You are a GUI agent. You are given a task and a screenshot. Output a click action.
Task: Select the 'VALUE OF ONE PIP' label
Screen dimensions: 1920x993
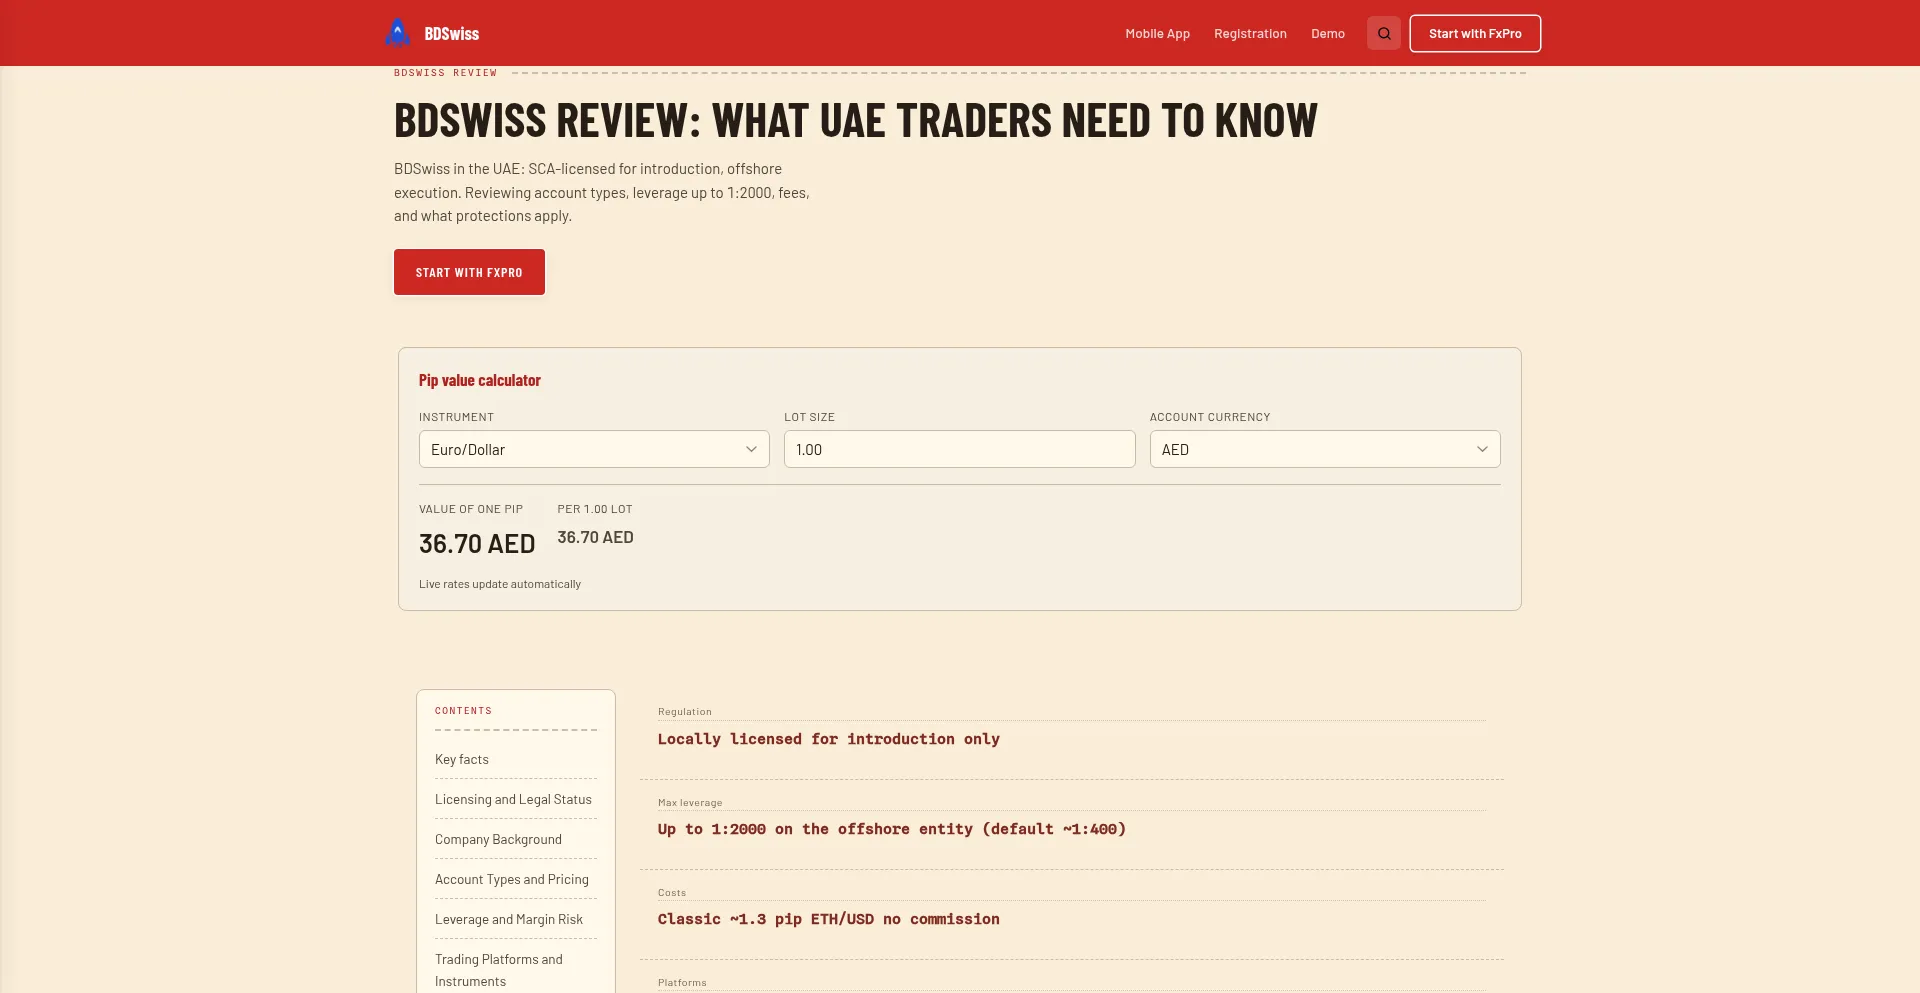point(471,509)
